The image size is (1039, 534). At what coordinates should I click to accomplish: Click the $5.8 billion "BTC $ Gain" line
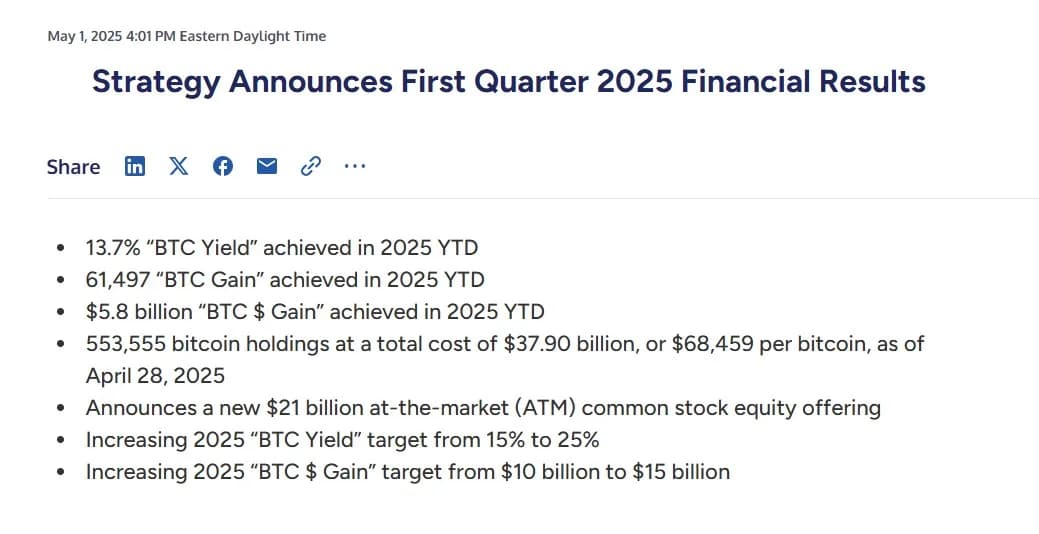[x=315, y=311]
